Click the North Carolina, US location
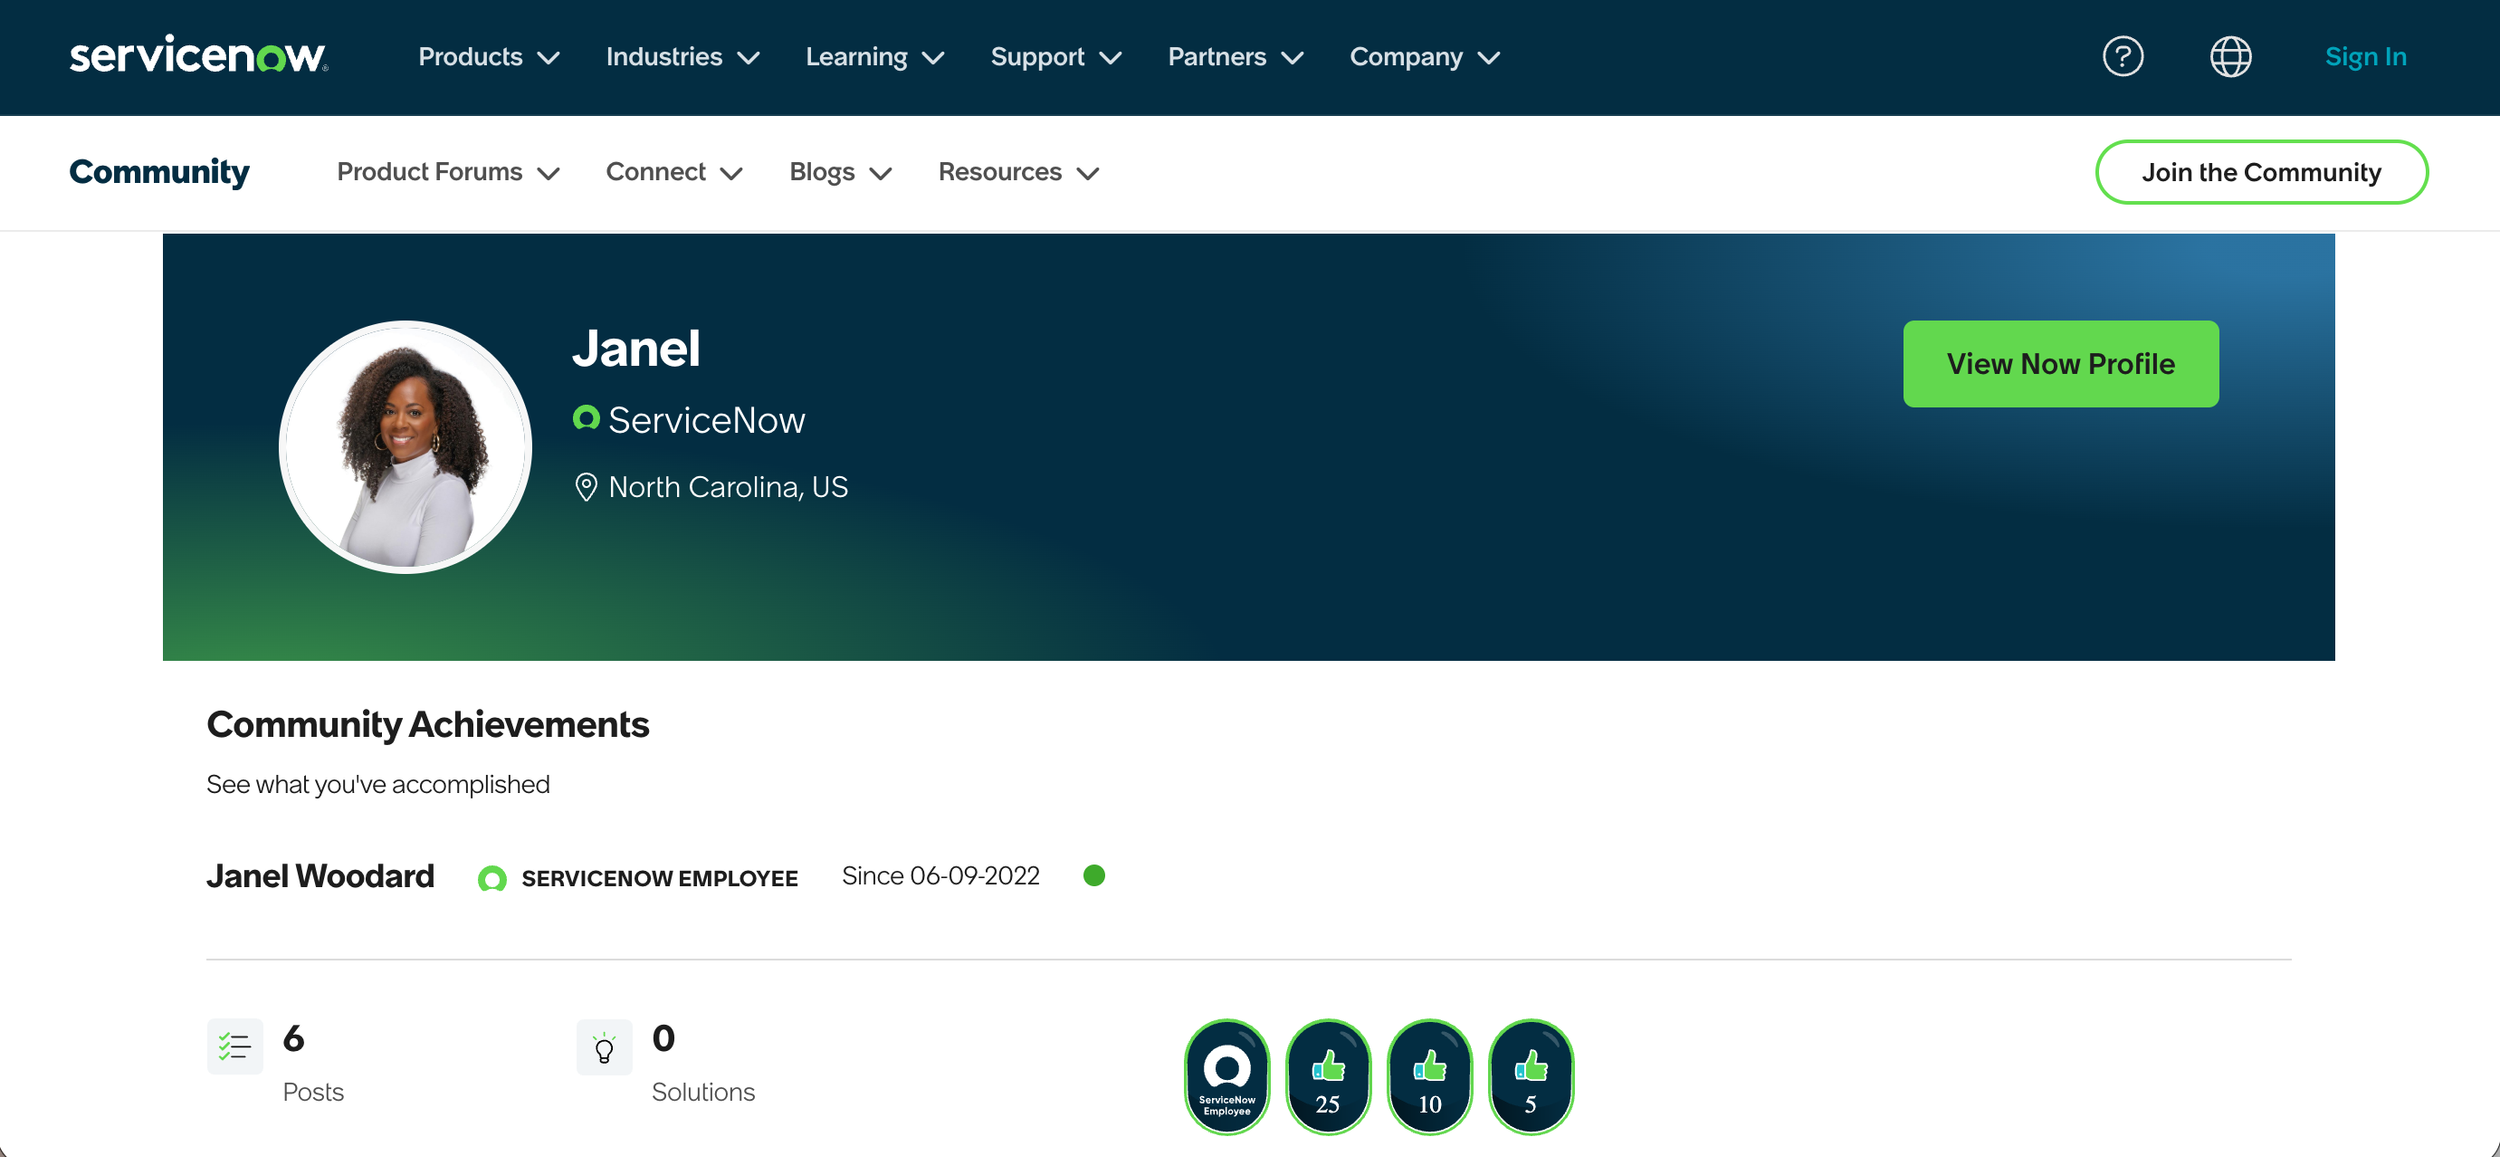Viewport: 2500px width, 1157px height. (x=728, y=487)
